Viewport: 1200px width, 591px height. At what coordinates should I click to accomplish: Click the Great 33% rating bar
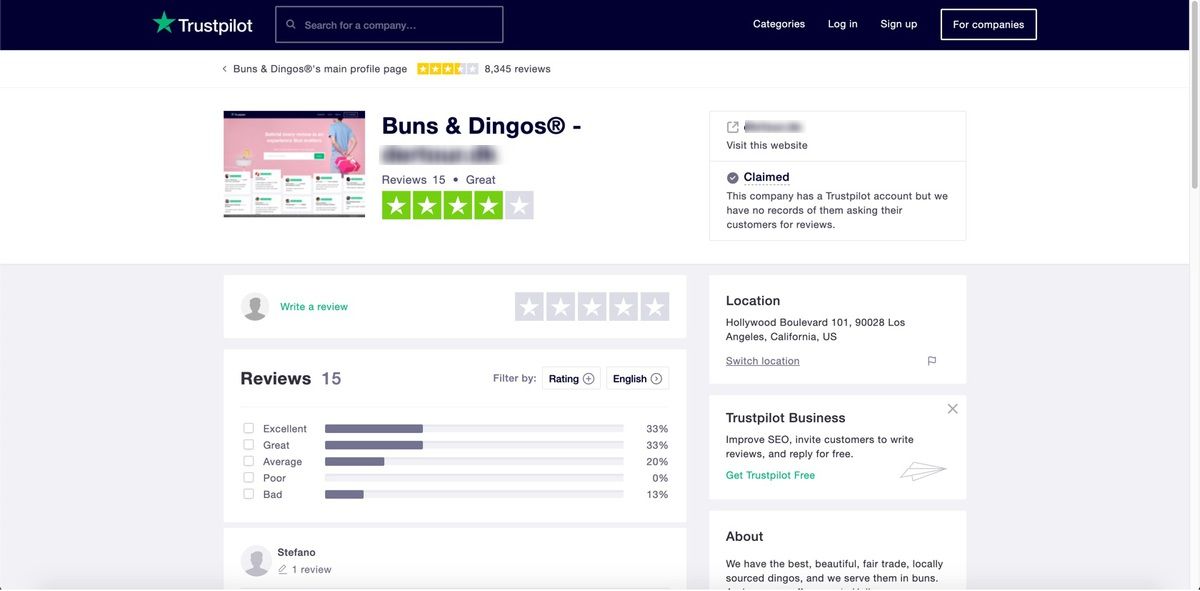tap(474, 445)
